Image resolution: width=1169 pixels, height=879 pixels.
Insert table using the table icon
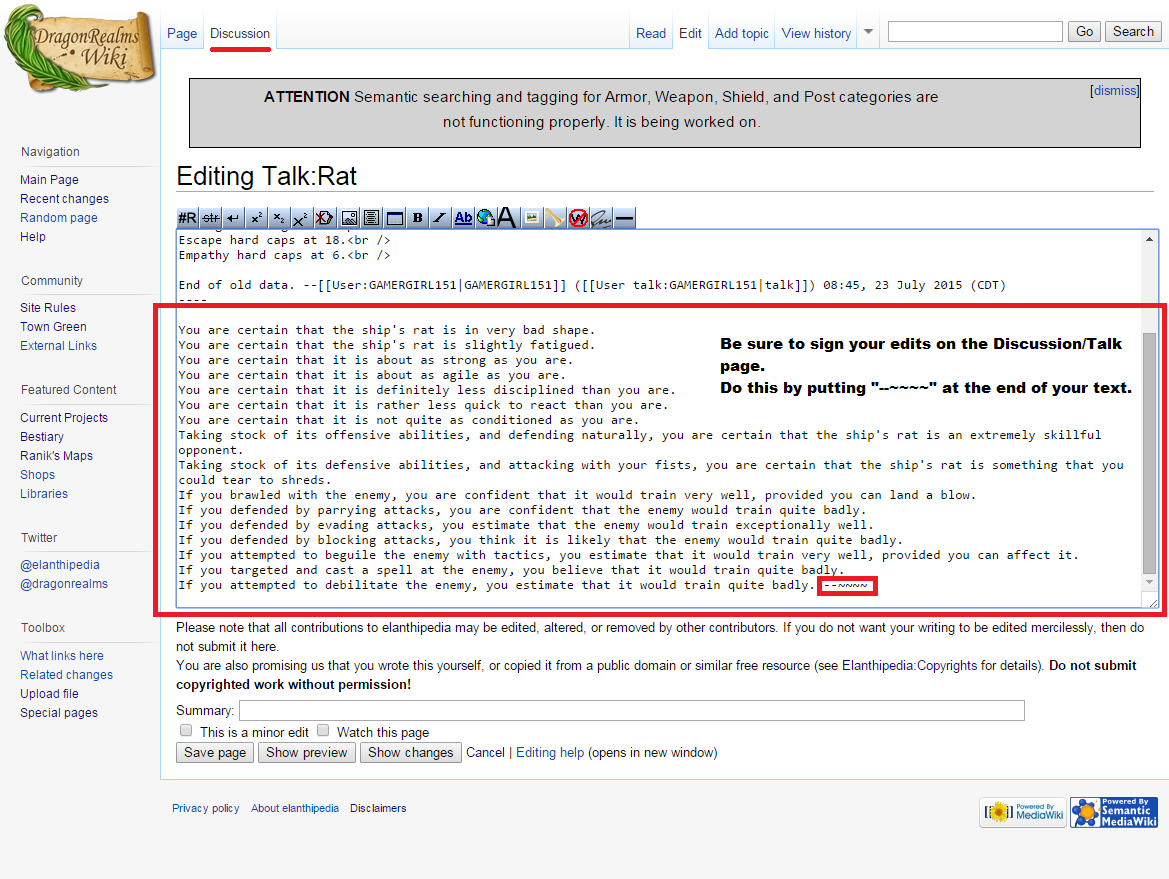(394, 218)
